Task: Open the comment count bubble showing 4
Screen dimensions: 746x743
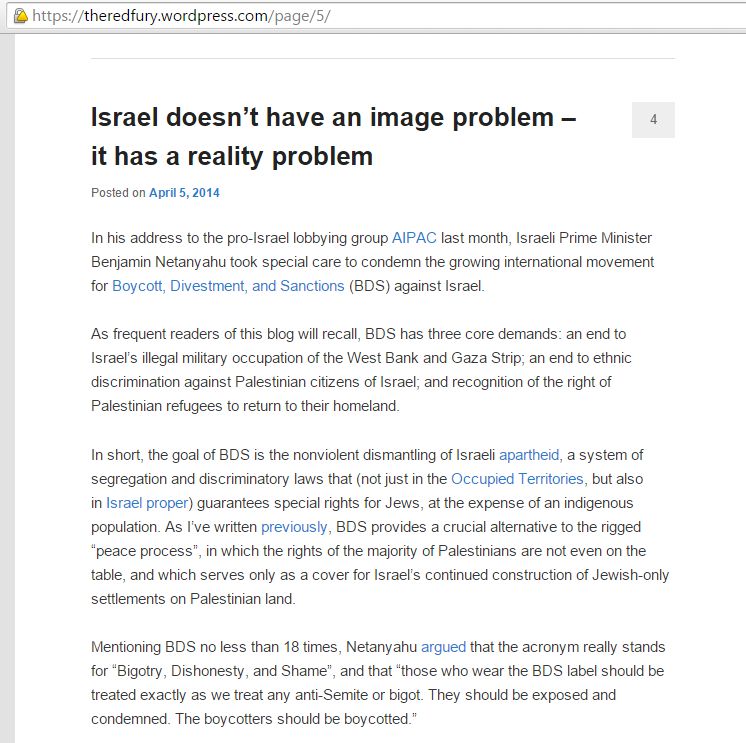Action: tap(653, 120)
